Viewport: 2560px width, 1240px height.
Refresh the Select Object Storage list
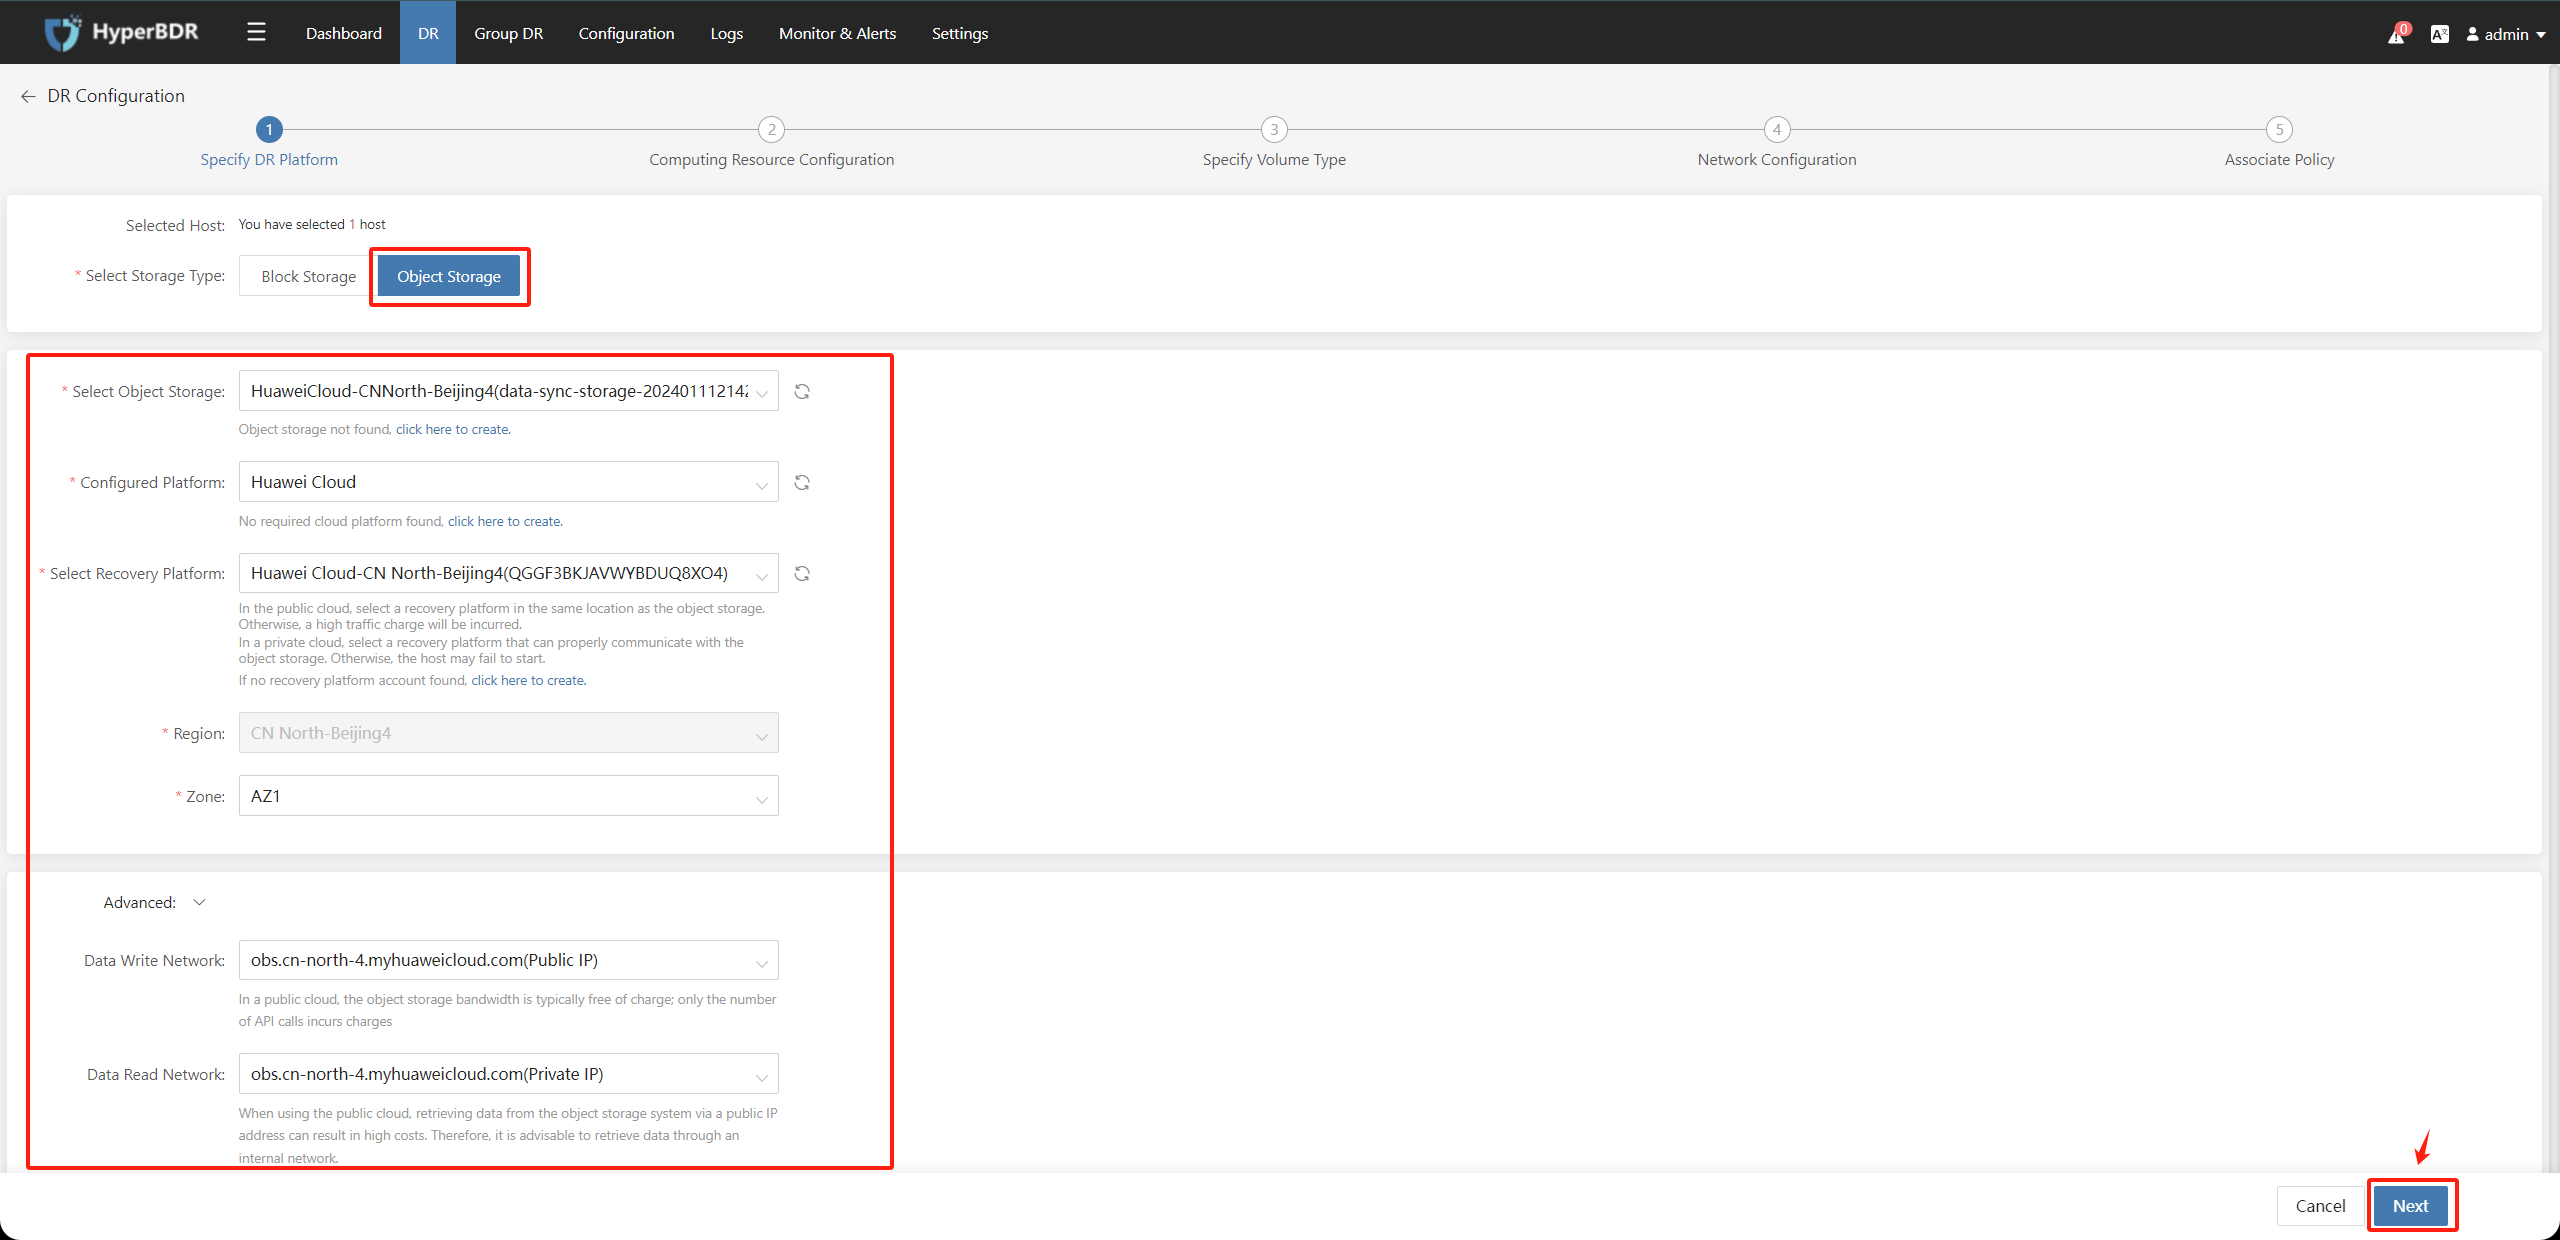[x=802, y=392]
